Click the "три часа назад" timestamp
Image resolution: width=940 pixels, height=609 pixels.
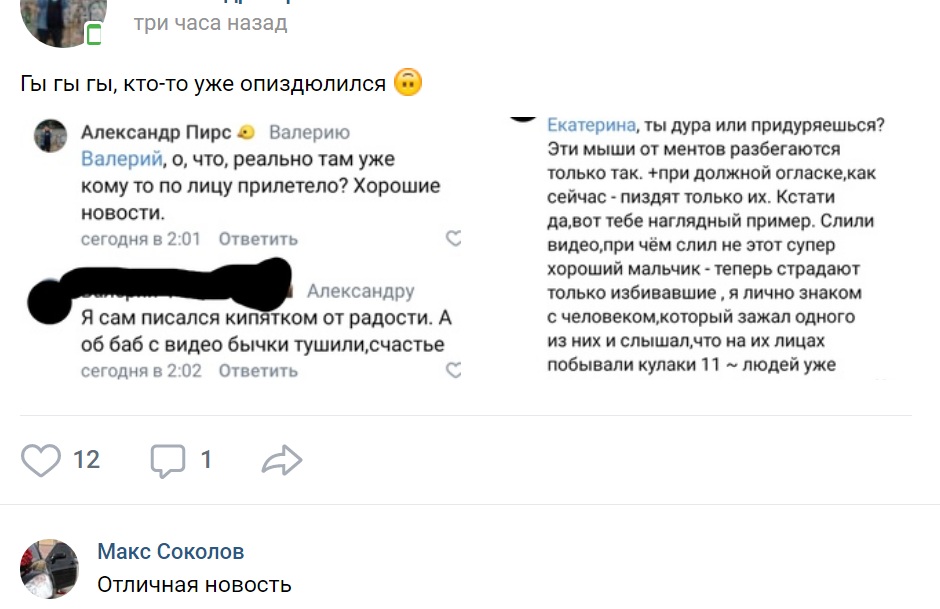(x=210, y=23)
